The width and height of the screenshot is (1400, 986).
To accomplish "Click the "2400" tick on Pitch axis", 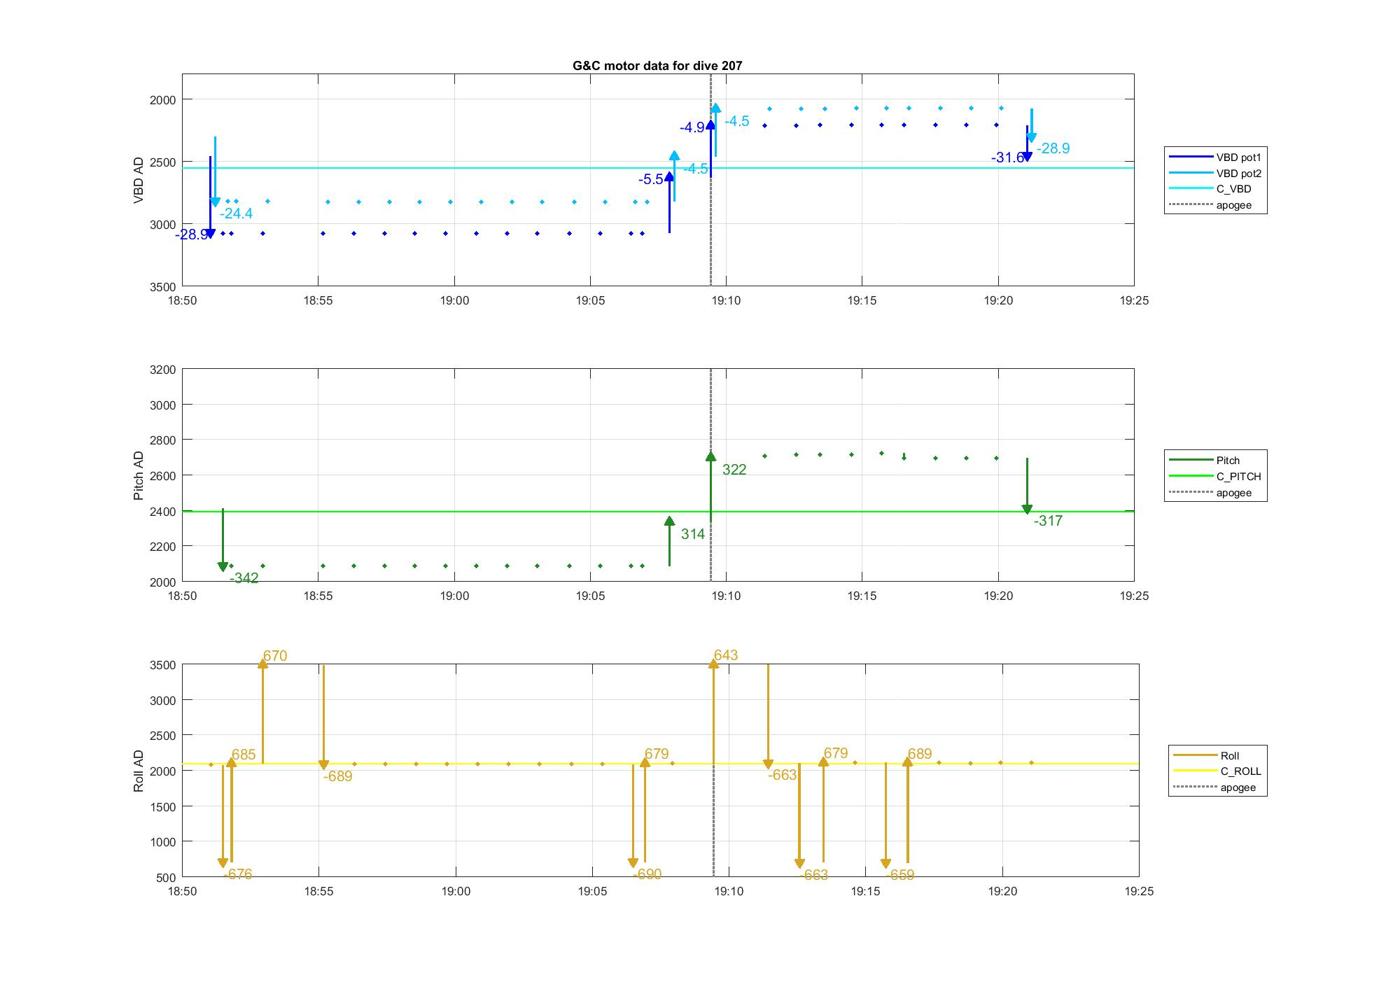I will click(x=162, y=512).
